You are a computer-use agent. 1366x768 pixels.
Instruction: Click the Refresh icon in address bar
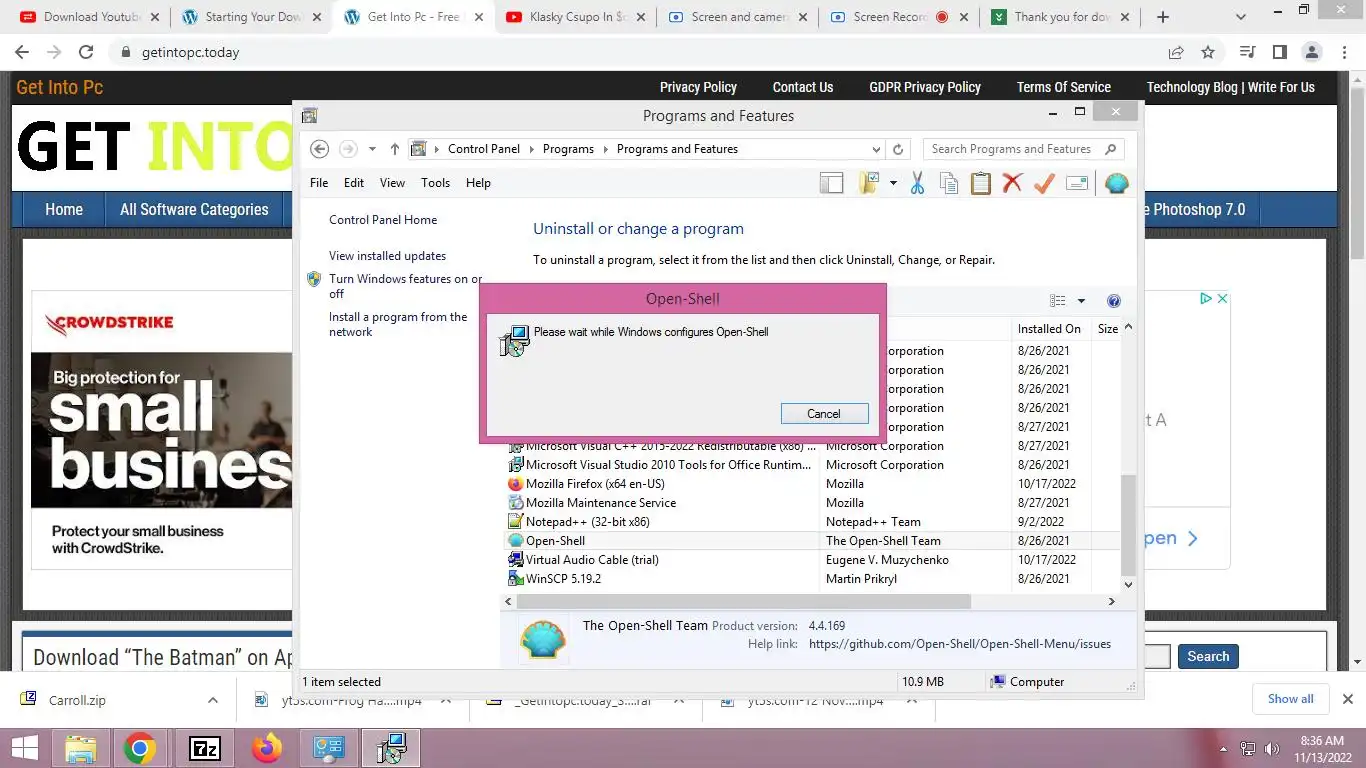click(x=898, y=149)
